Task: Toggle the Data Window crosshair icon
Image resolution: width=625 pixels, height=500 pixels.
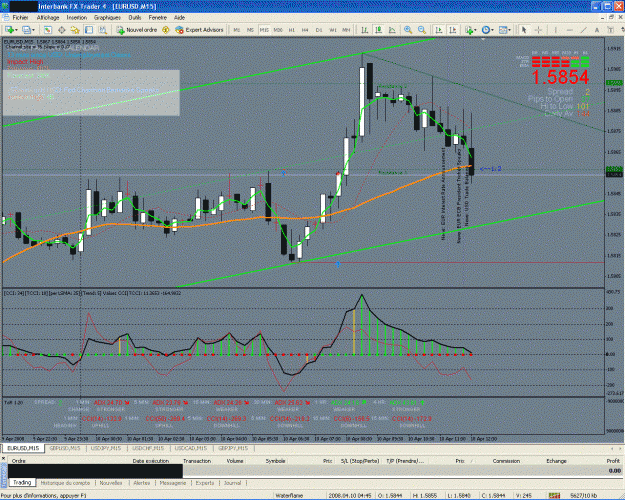Action: click(61, 30)
